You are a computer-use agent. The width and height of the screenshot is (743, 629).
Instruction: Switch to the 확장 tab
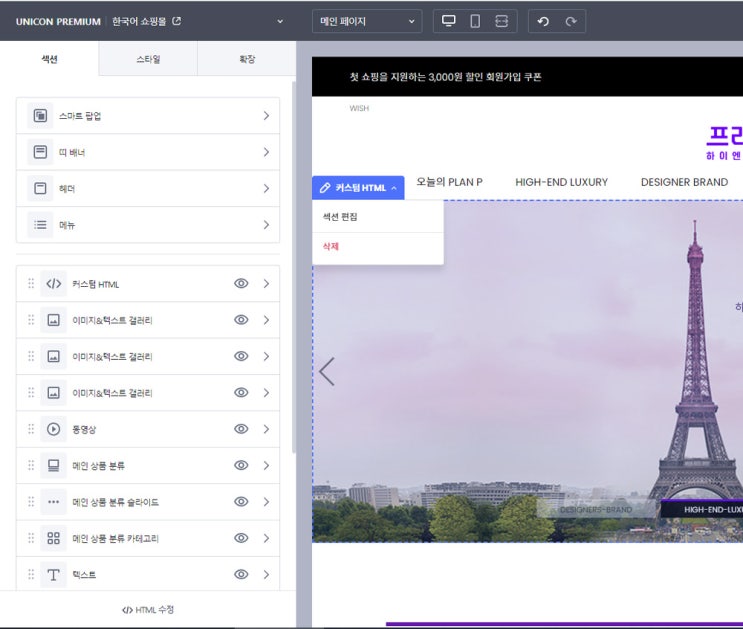point(246,59)
